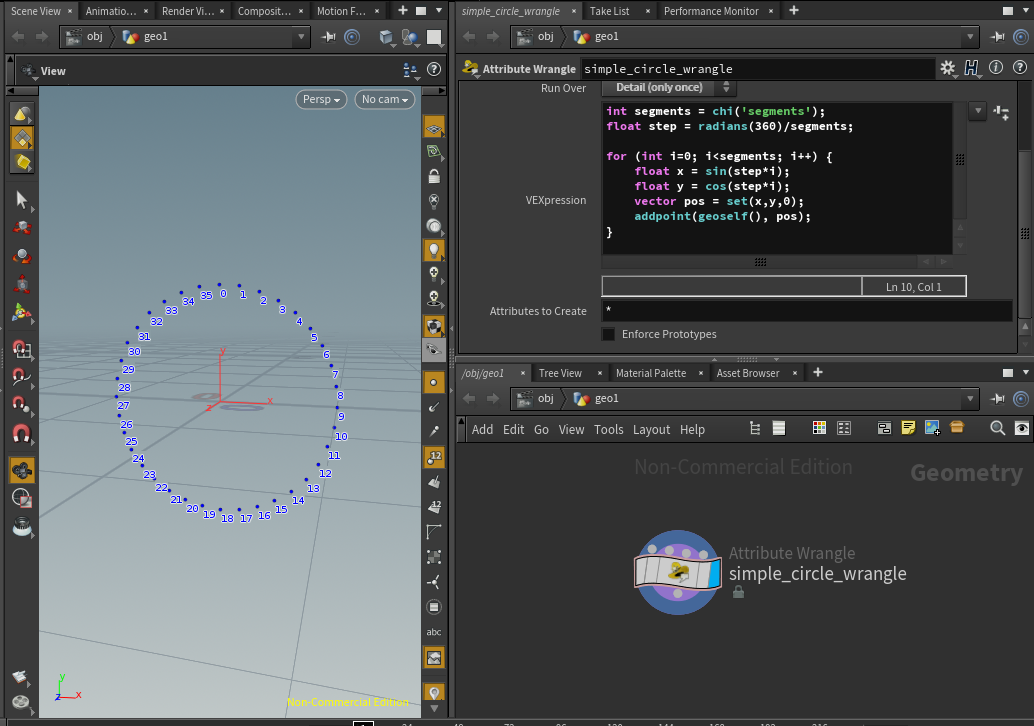Open the Tools menu in network editor
This screenshot has height=726, width=1034.
[608, 429]
